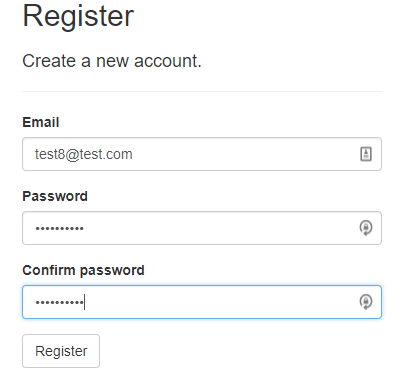
Task: Click the Password field label
Action: click(x=55, y=196)
